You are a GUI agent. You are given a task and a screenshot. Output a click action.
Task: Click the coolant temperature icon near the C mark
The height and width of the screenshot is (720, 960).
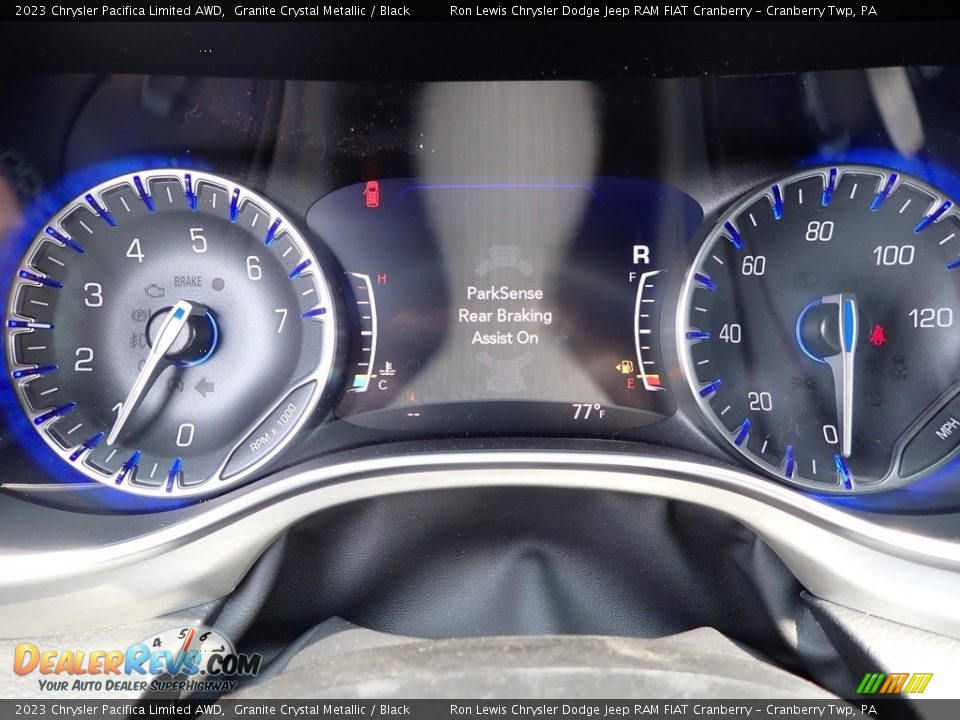386,369
